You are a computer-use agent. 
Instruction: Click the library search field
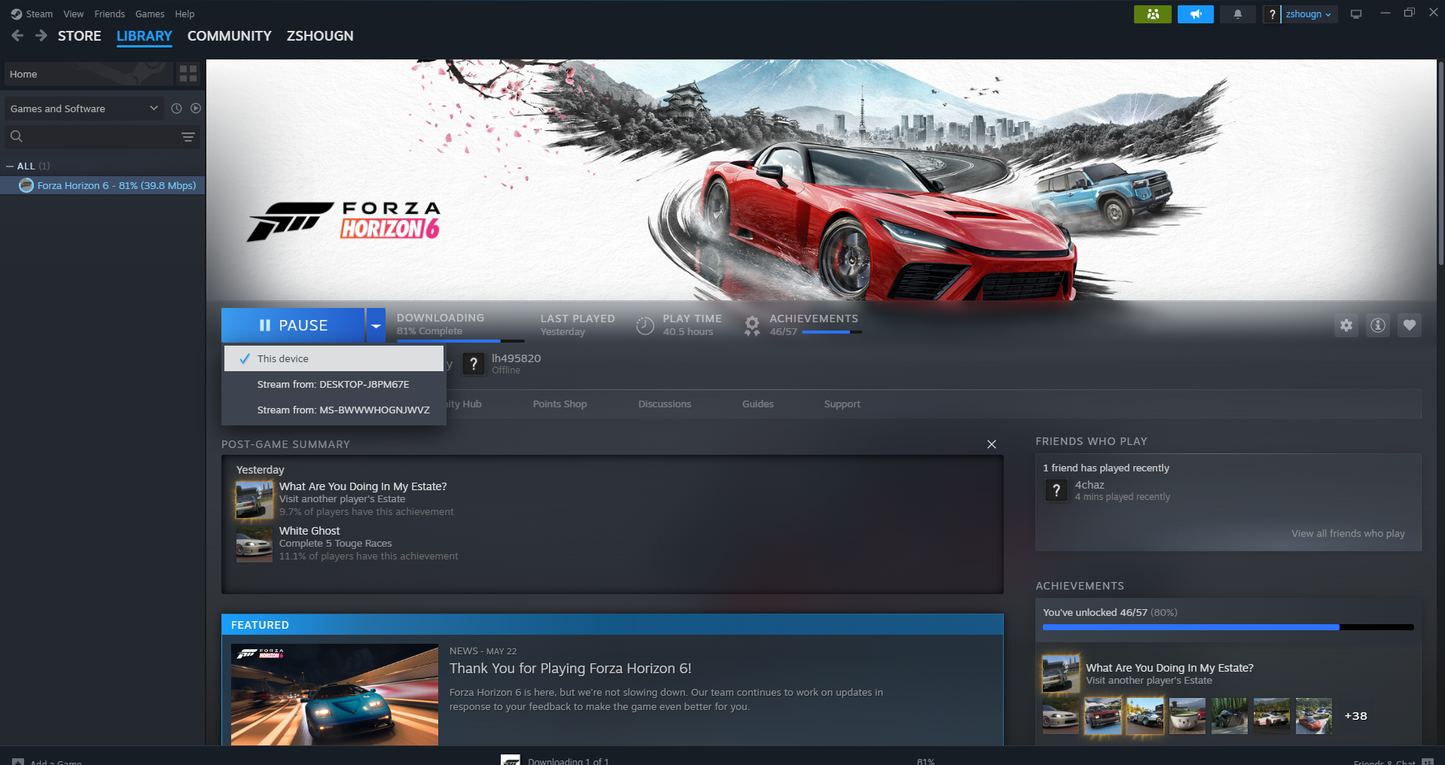(100, 136)
